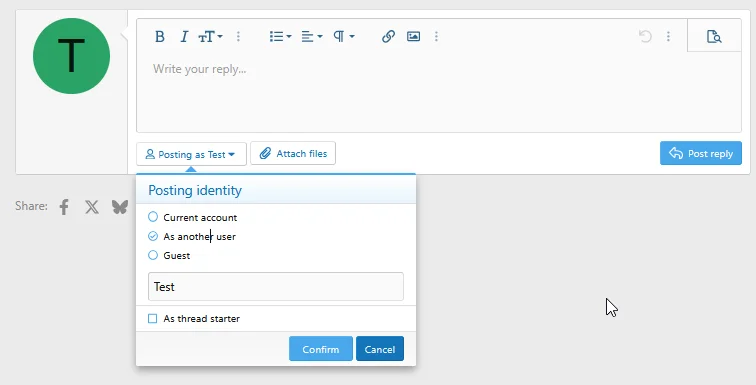Click the username field containing Test
756x385 pixels.
(x=276, y=287)
